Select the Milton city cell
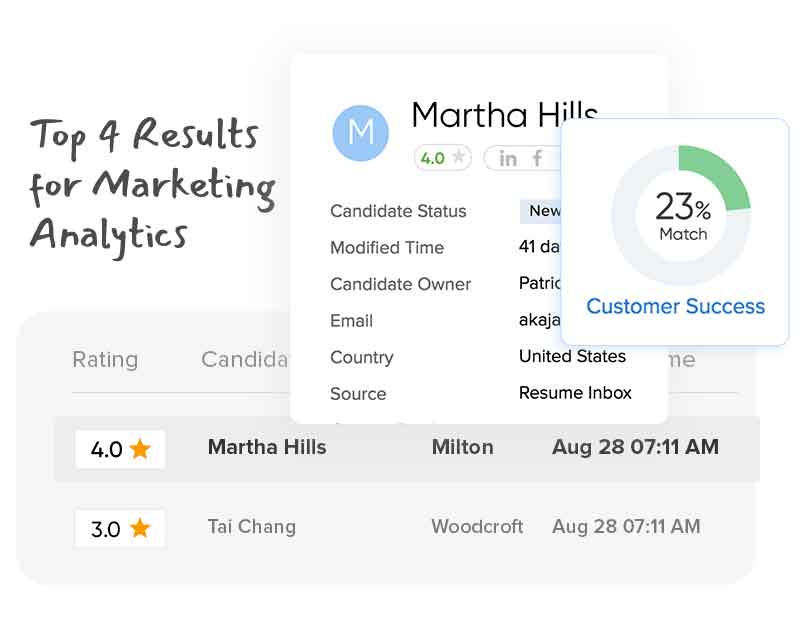The height and width of the screenshot is (620, 800). 462,448
